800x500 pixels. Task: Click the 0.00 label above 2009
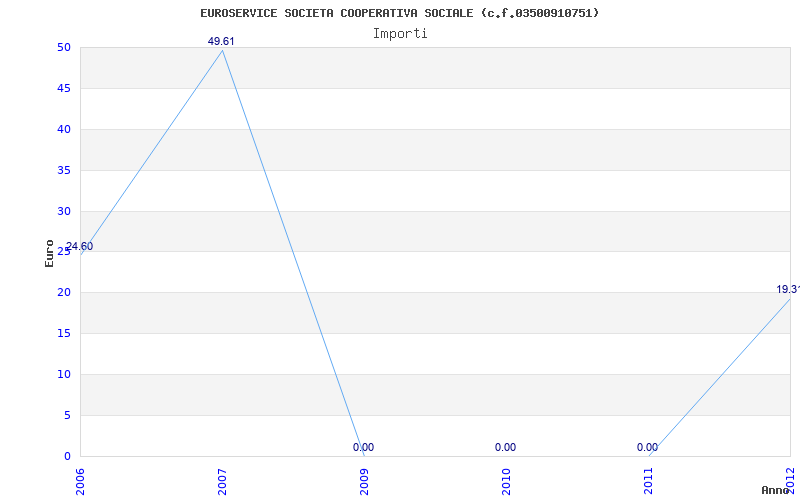(363, 447)
